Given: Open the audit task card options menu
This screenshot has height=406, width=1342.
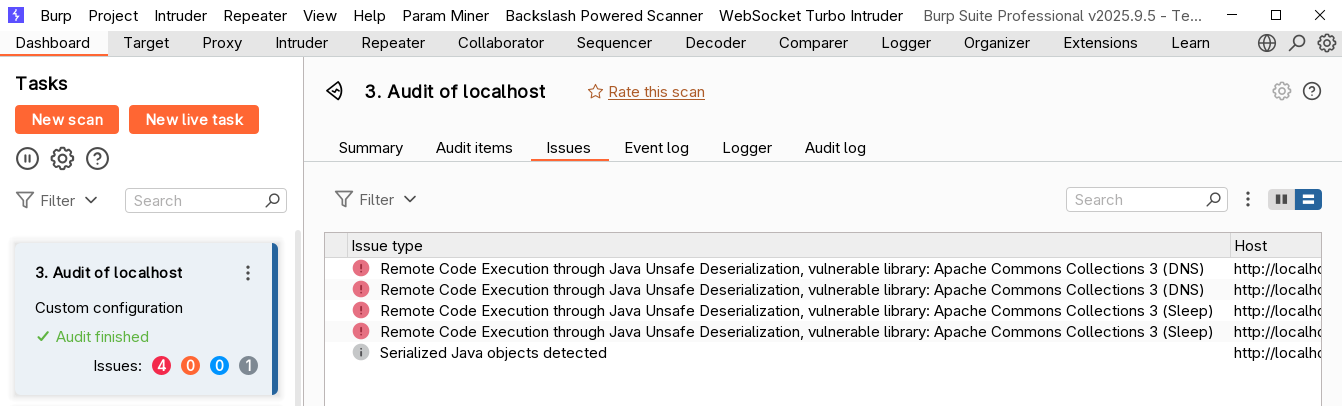Looking at the screenshot, I should pyautogui.click(x=248, y=273).
